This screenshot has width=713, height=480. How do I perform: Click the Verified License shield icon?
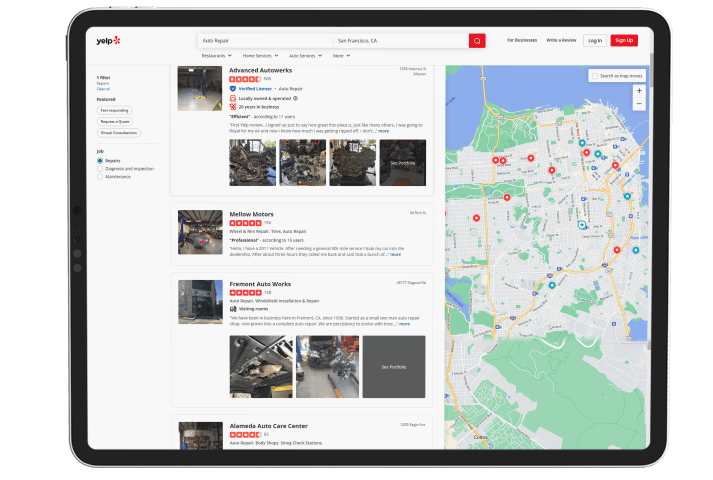[x=233, y=89]
